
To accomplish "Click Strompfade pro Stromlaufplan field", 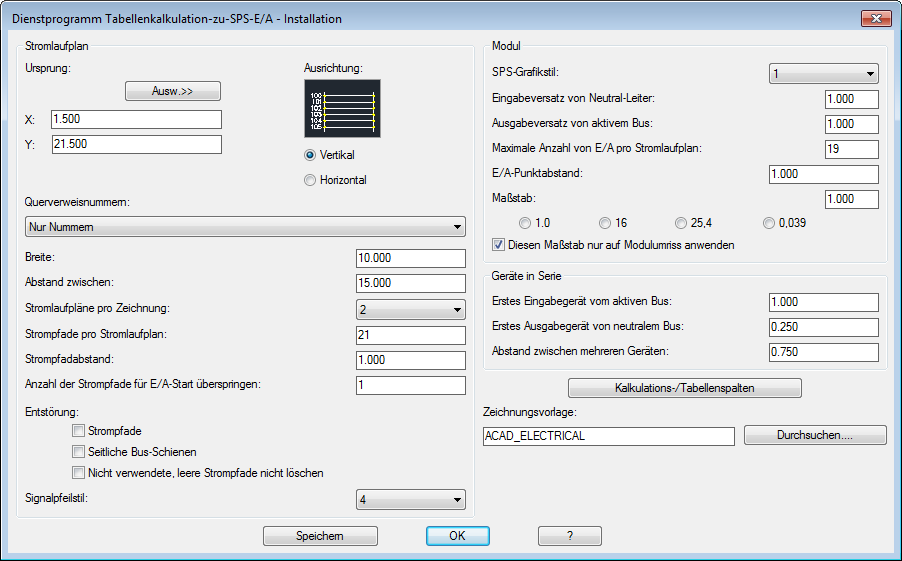I will point(411,335).
